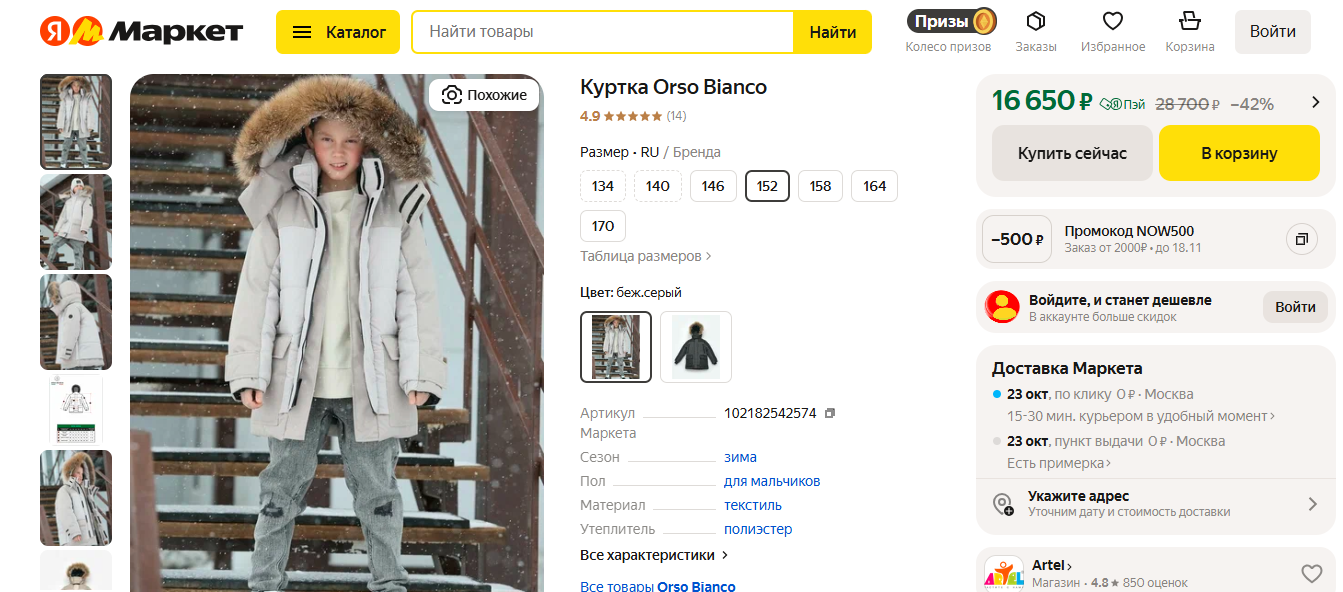1343x592 pixels.
Task: Open Favorites (Избранное) heart icon
Action: [1112, 22]
